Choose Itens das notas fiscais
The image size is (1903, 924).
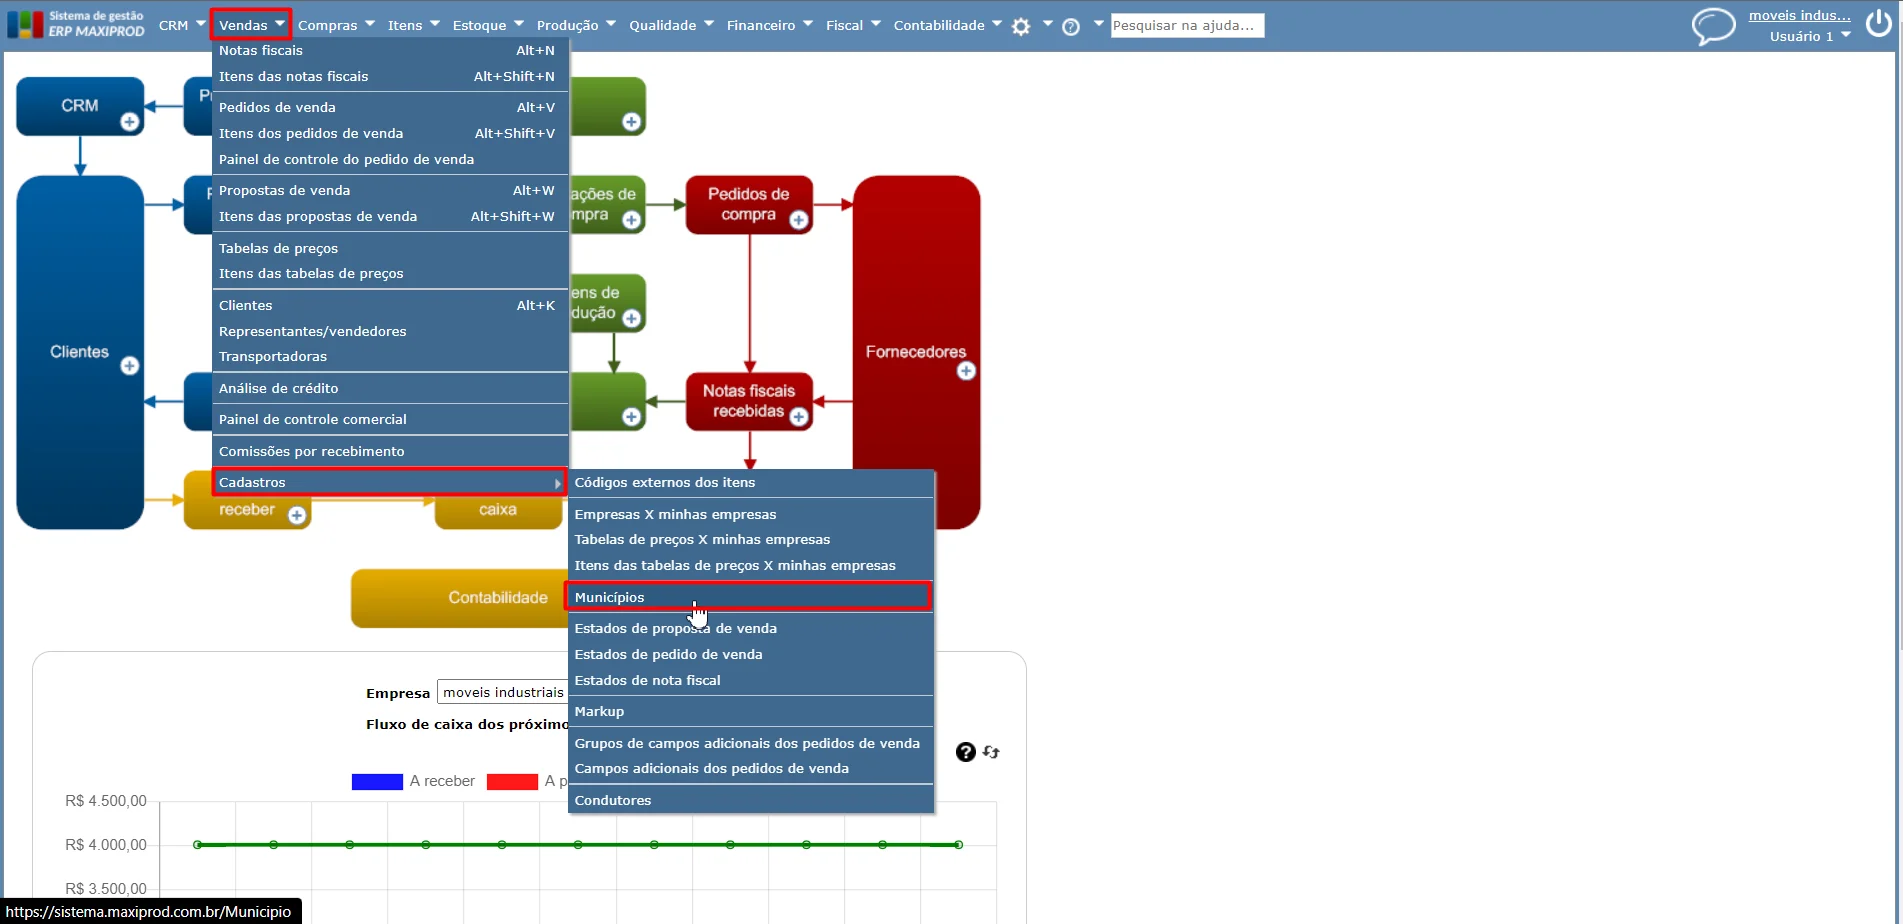[391, 76]
